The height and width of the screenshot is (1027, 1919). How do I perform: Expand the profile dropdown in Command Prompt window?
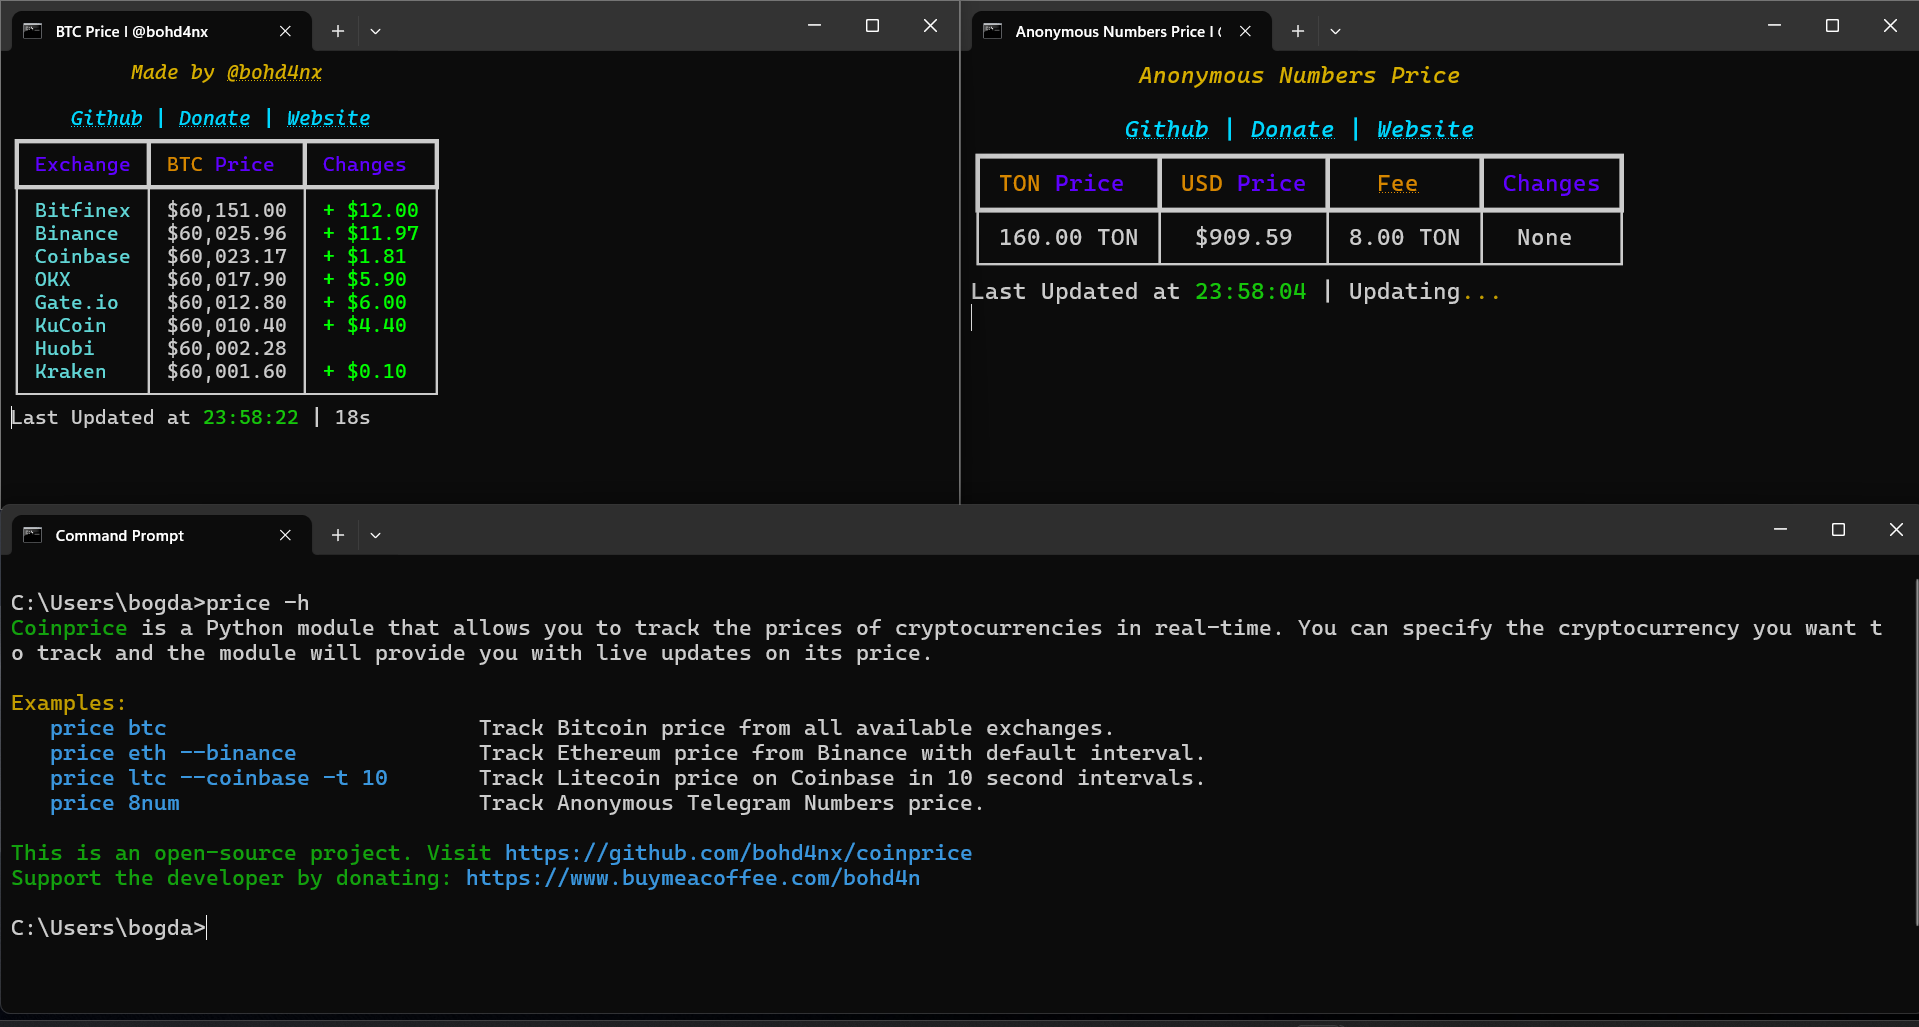[x=376, y=535]
